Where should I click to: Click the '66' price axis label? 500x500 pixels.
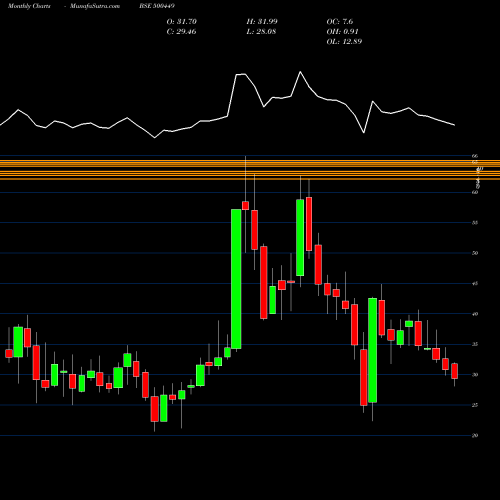475,156
